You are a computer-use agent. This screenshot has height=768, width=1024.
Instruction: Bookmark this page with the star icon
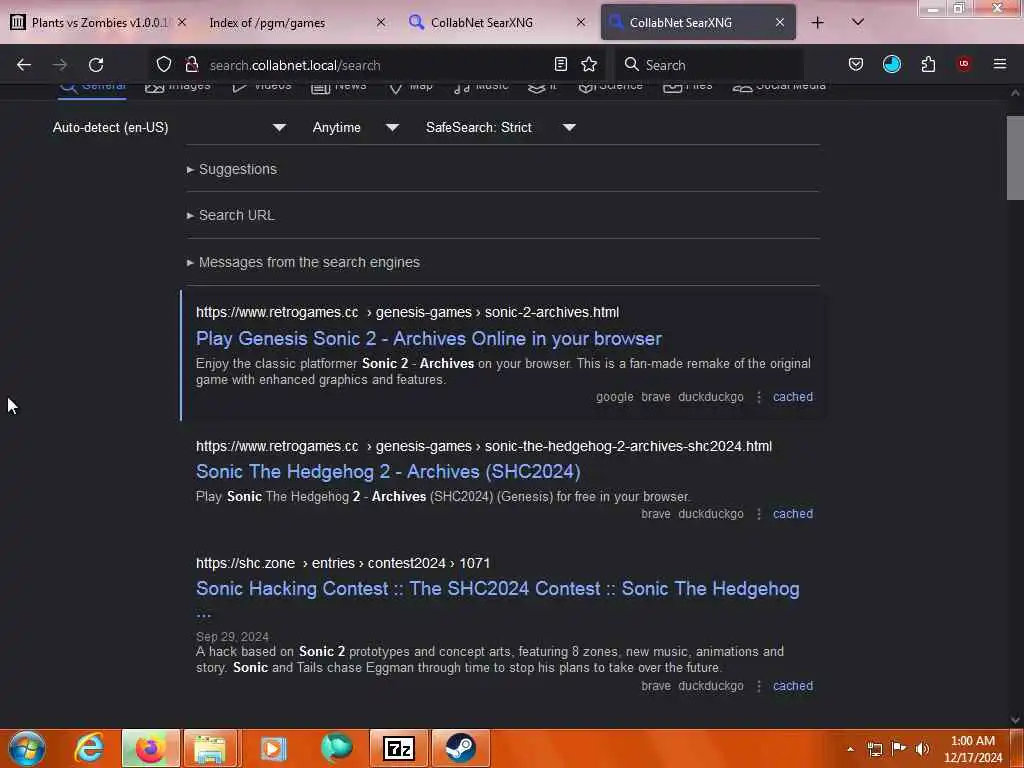(589, 64)
